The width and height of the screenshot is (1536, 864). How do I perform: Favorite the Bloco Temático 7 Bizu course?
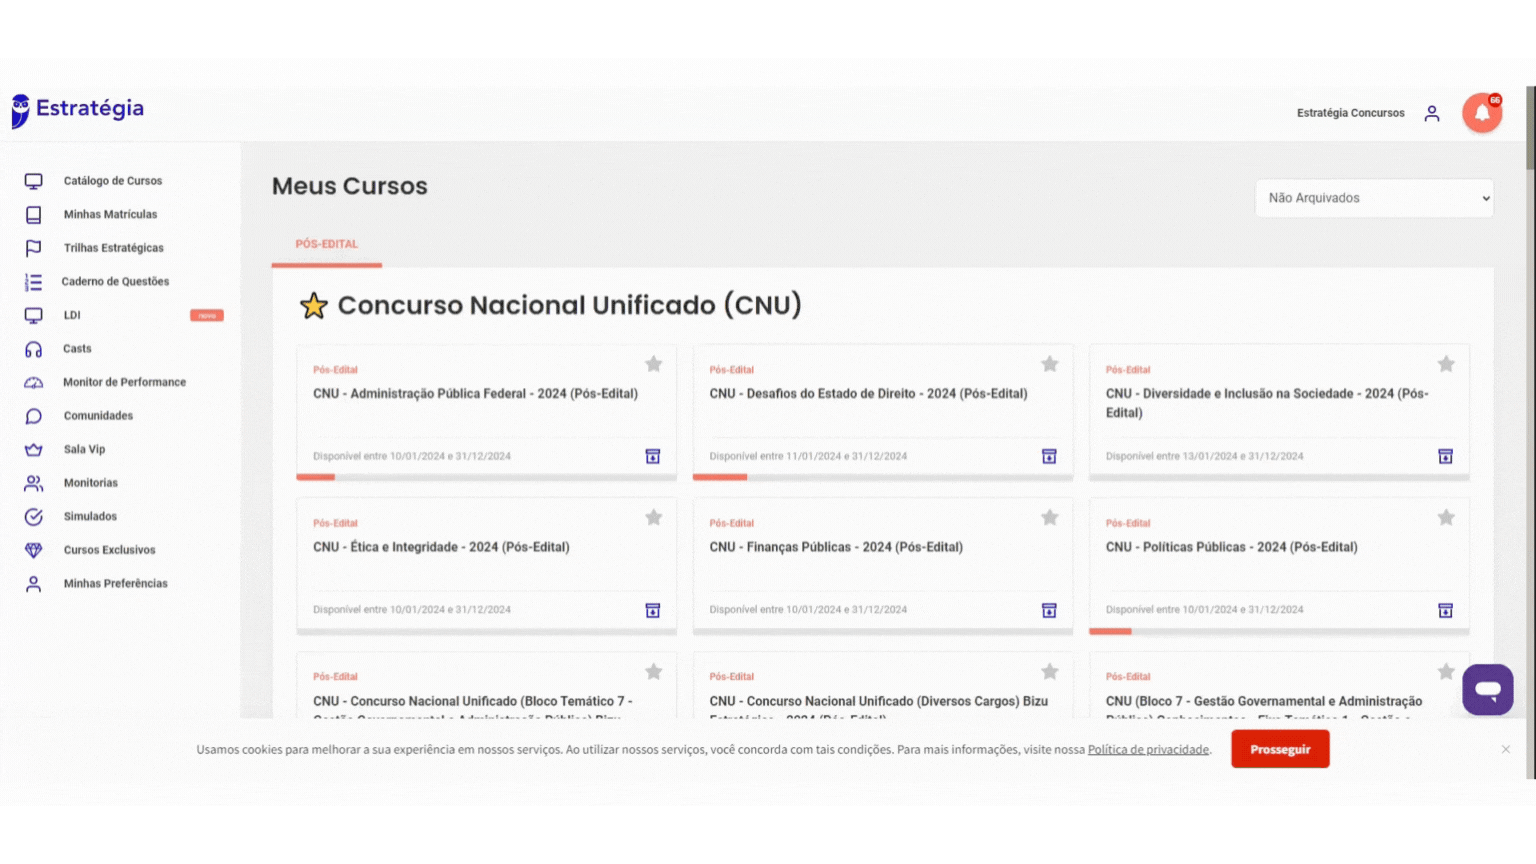(x=653, y=671)
